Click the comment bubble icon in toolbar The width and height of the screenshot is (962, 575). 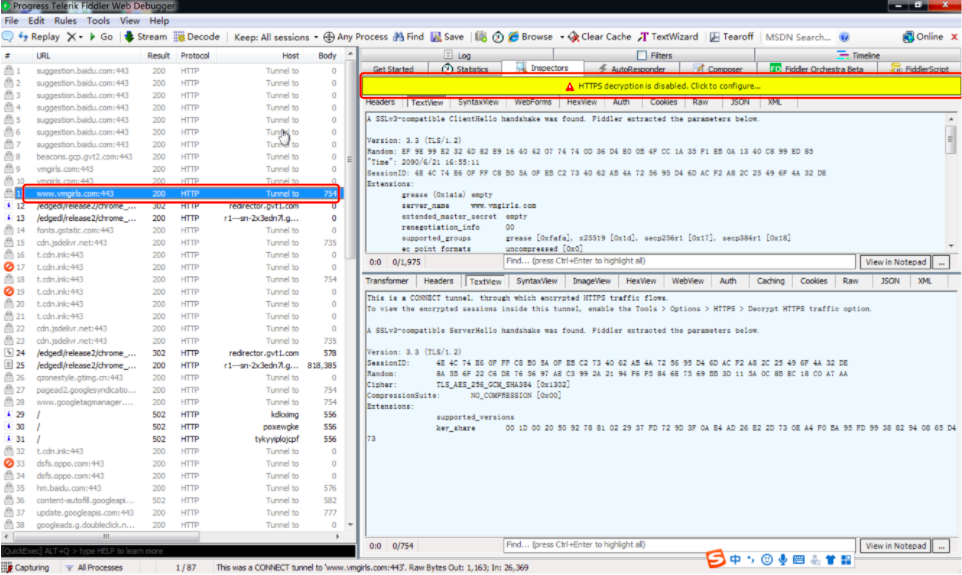[x=8, y=37]
